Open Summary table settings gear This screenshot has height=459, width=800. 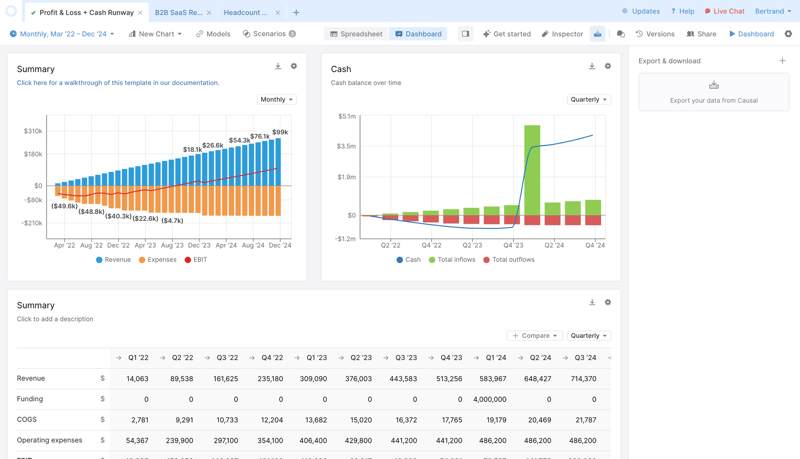pos(608,303)
